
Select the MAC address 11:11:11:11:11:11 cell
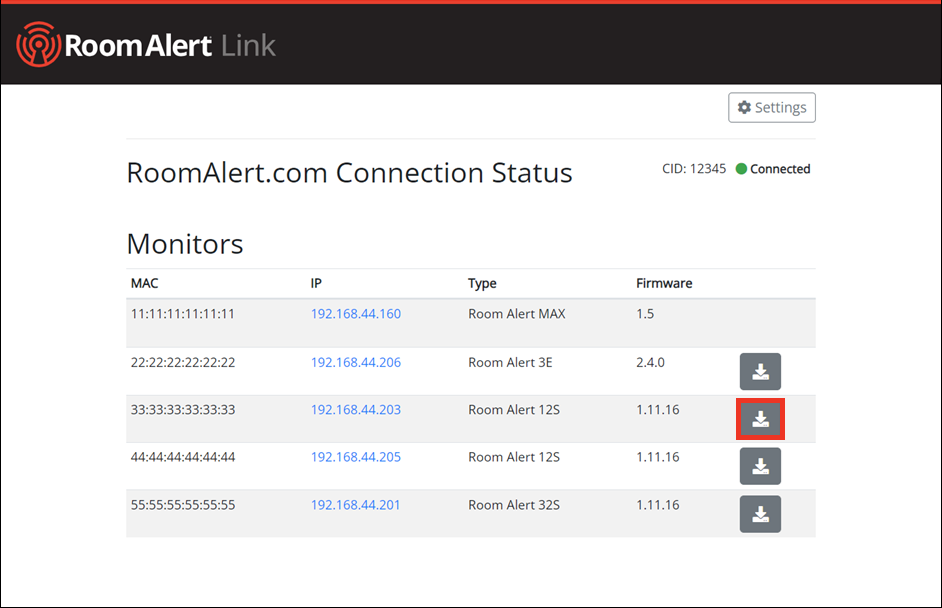click(x=183, y=314)
